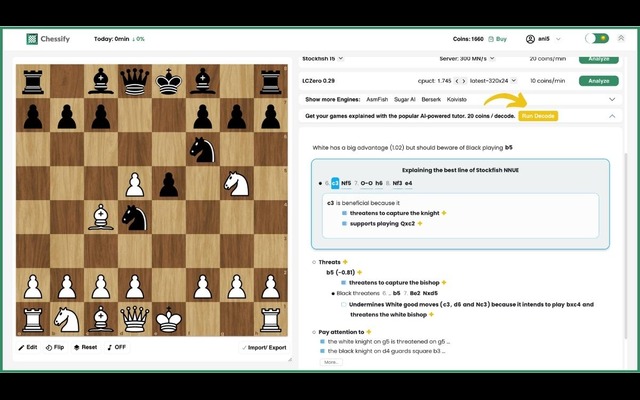
Task: Select the white rook on h1
Action: (x=271, y=319)
